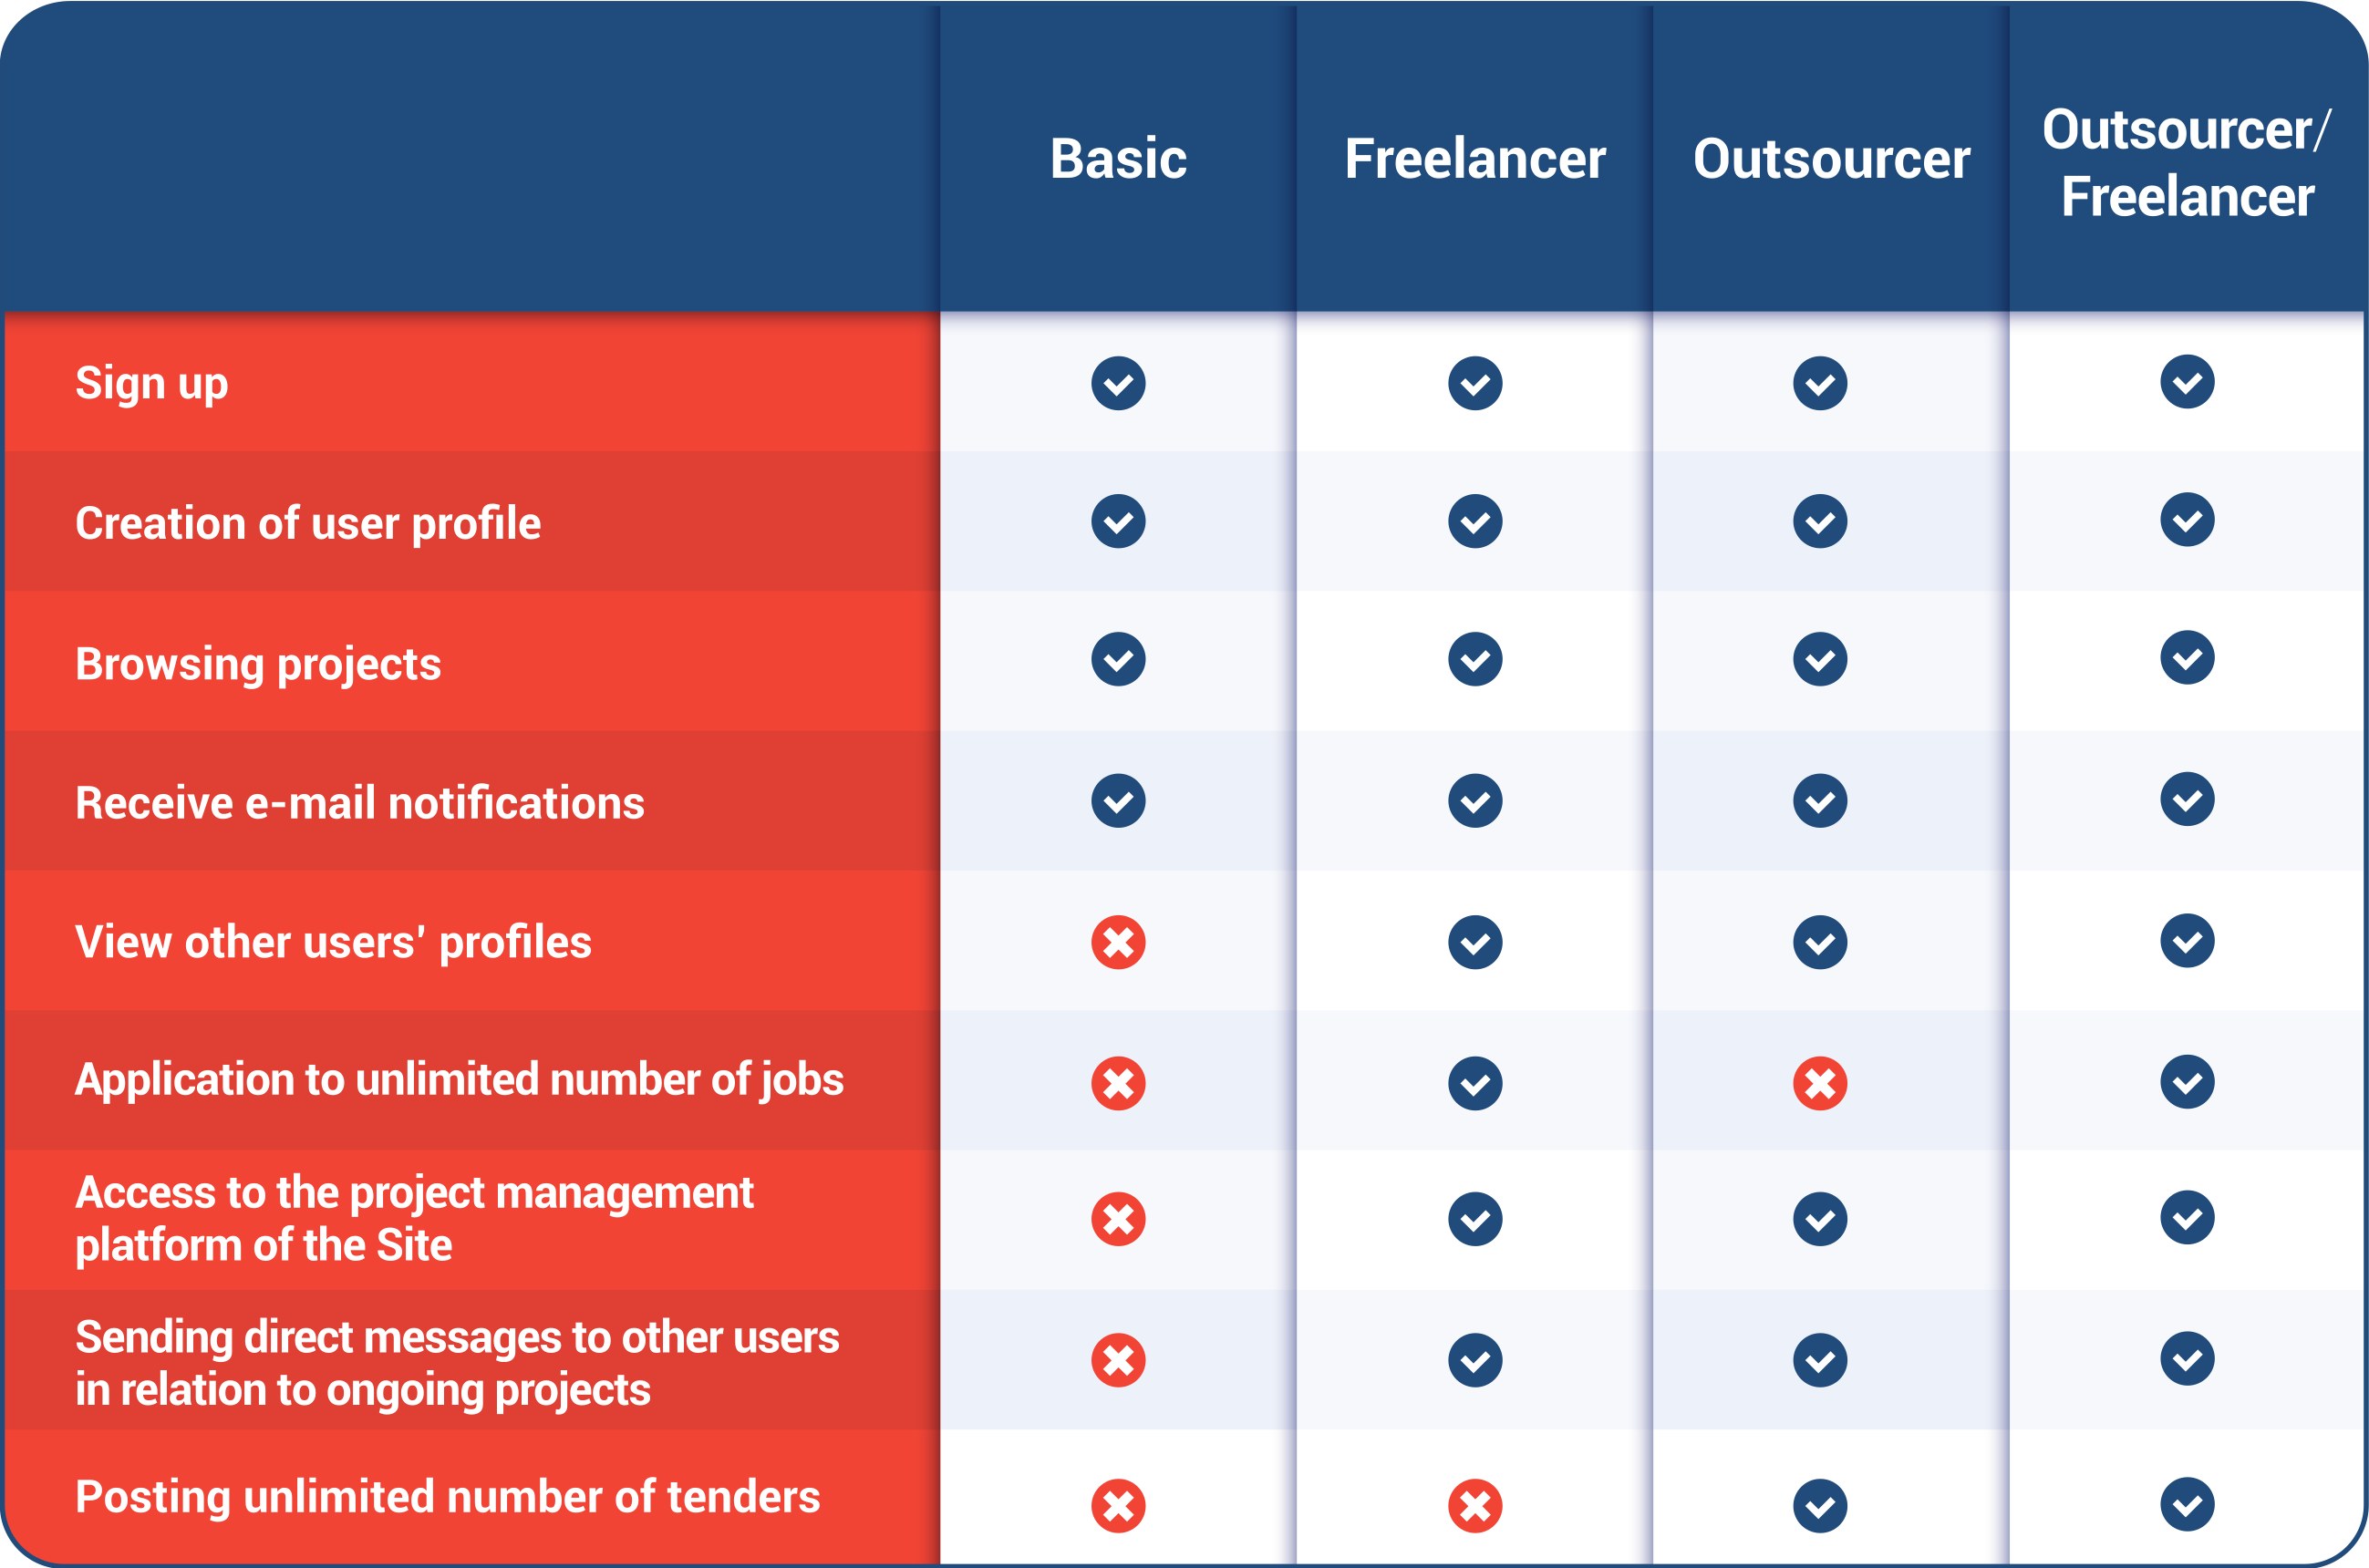Image resolution: width=2369 pixels, height=1568 pixels.
Task: Click the red X for Basic View other users' profiles
Action: coord(1118,942)
